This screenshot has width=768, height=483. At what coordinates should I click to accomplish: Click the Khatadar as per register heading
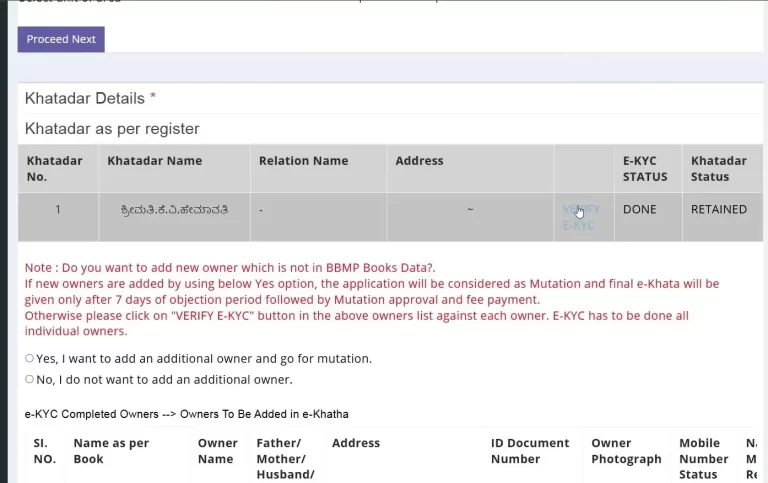(x=112, y=128)
